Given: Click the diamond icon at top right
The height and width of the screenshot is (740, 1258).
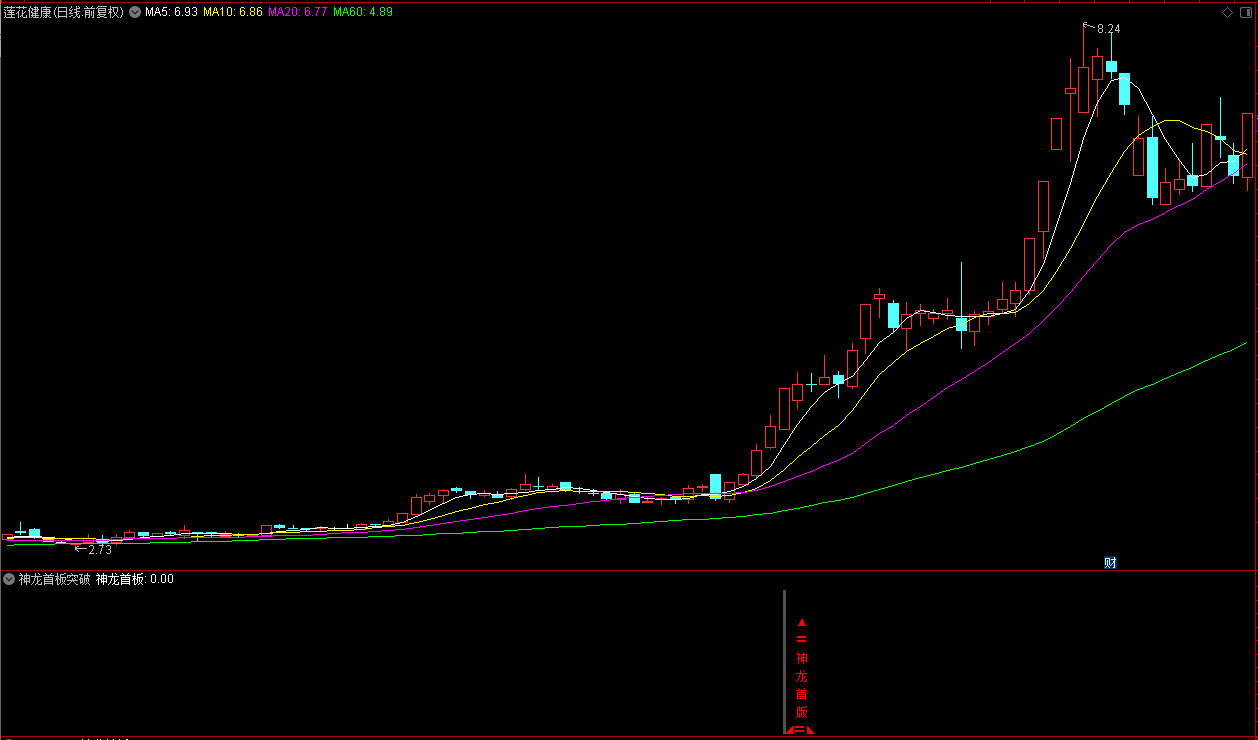Looking at the screenshot, I should tap(1227, 12).
